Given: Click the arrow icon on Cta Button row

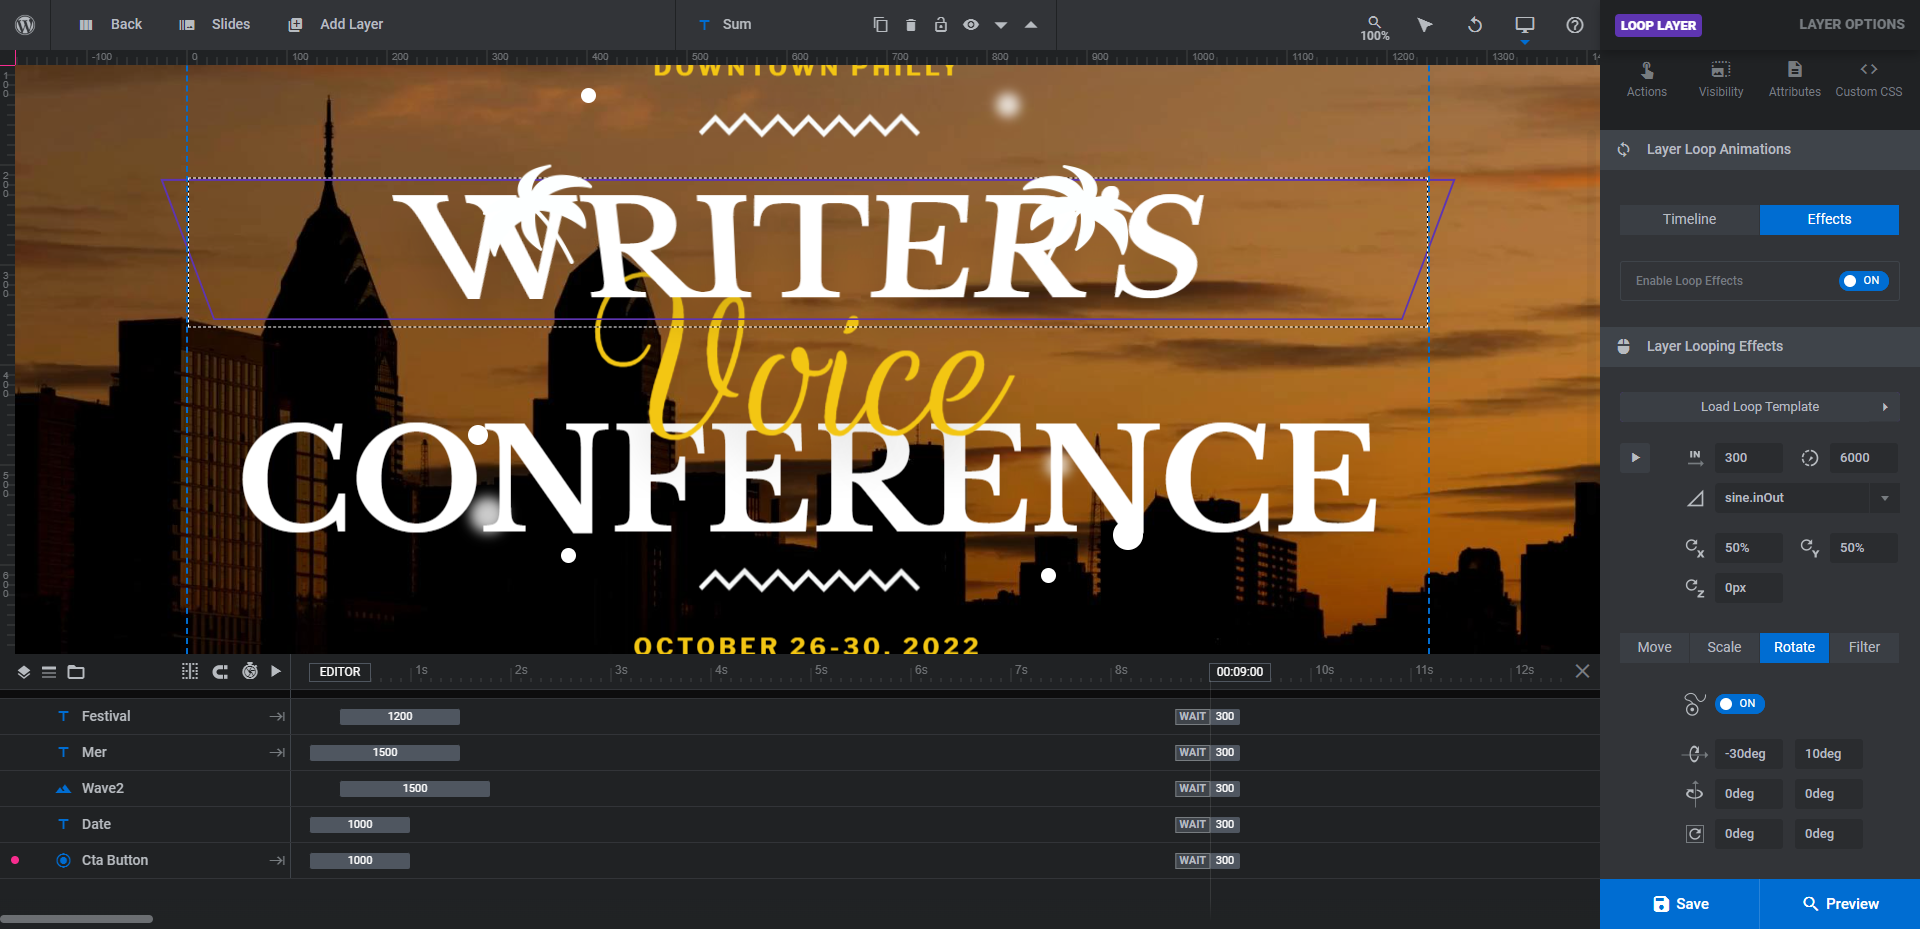Looking at the screenshot, I should [277, 860].
